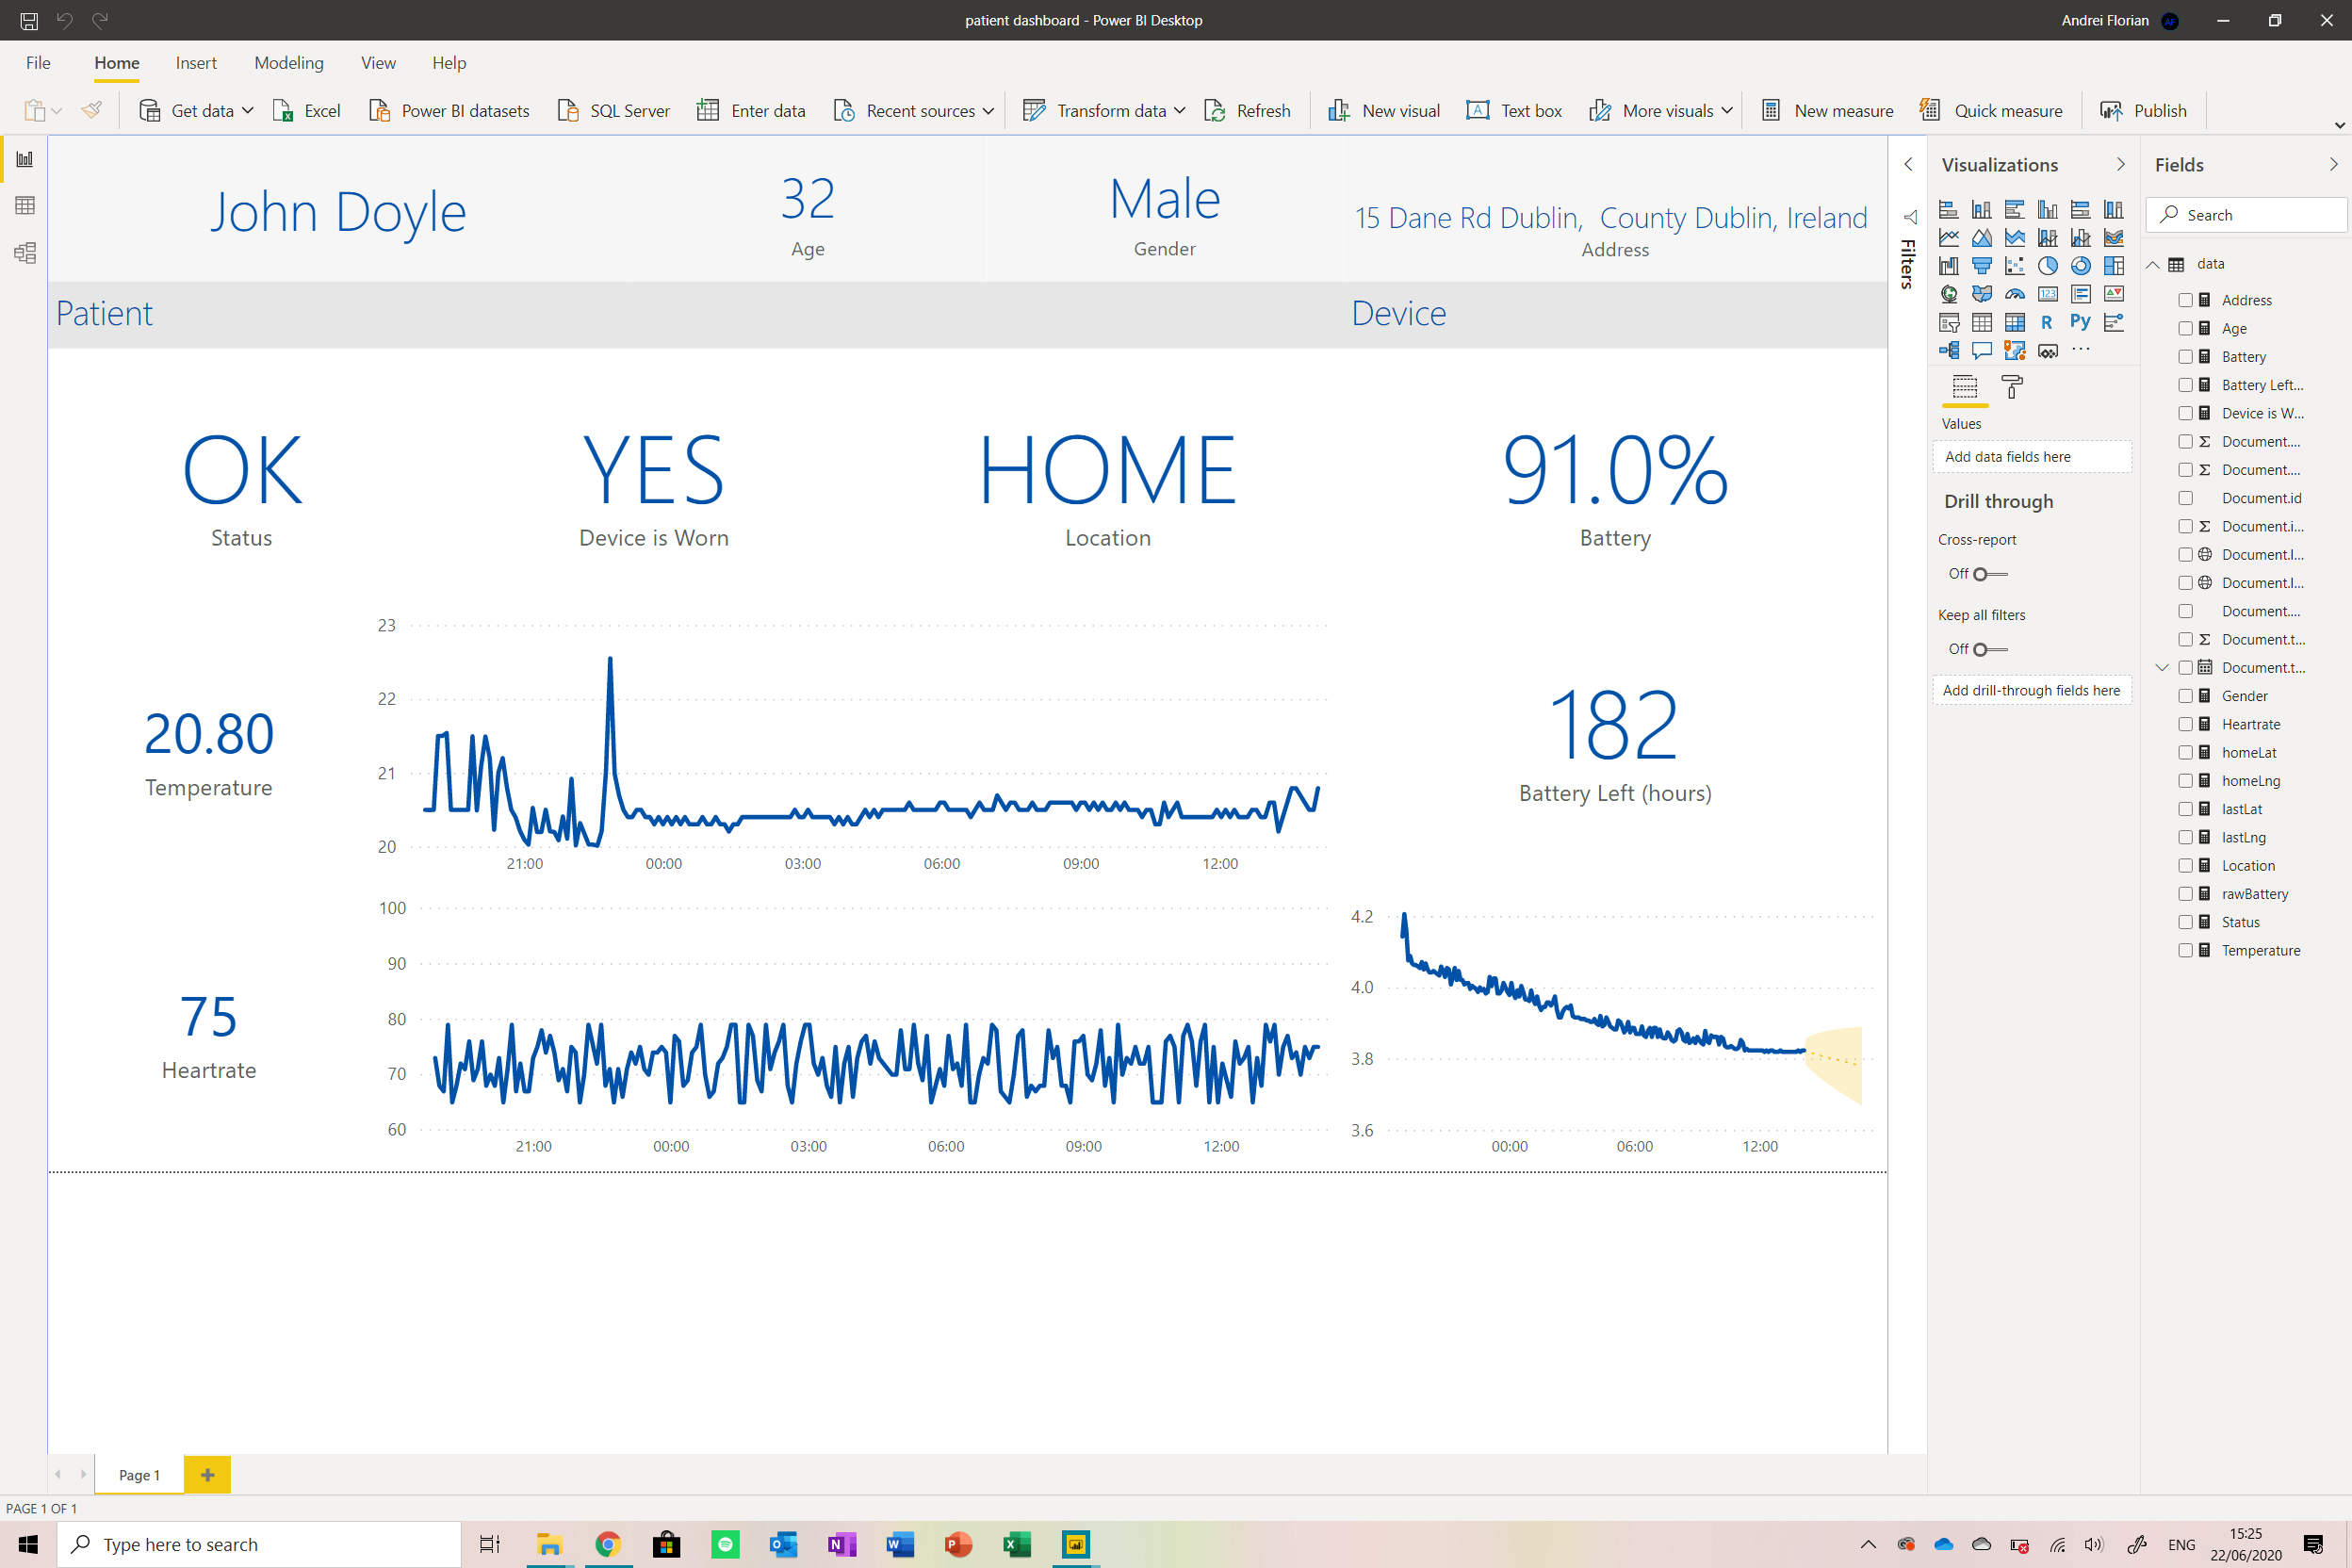2352x1568 pixels.
Task: Add a Gauge visual to the report
Action: [x=2016, y=296]
